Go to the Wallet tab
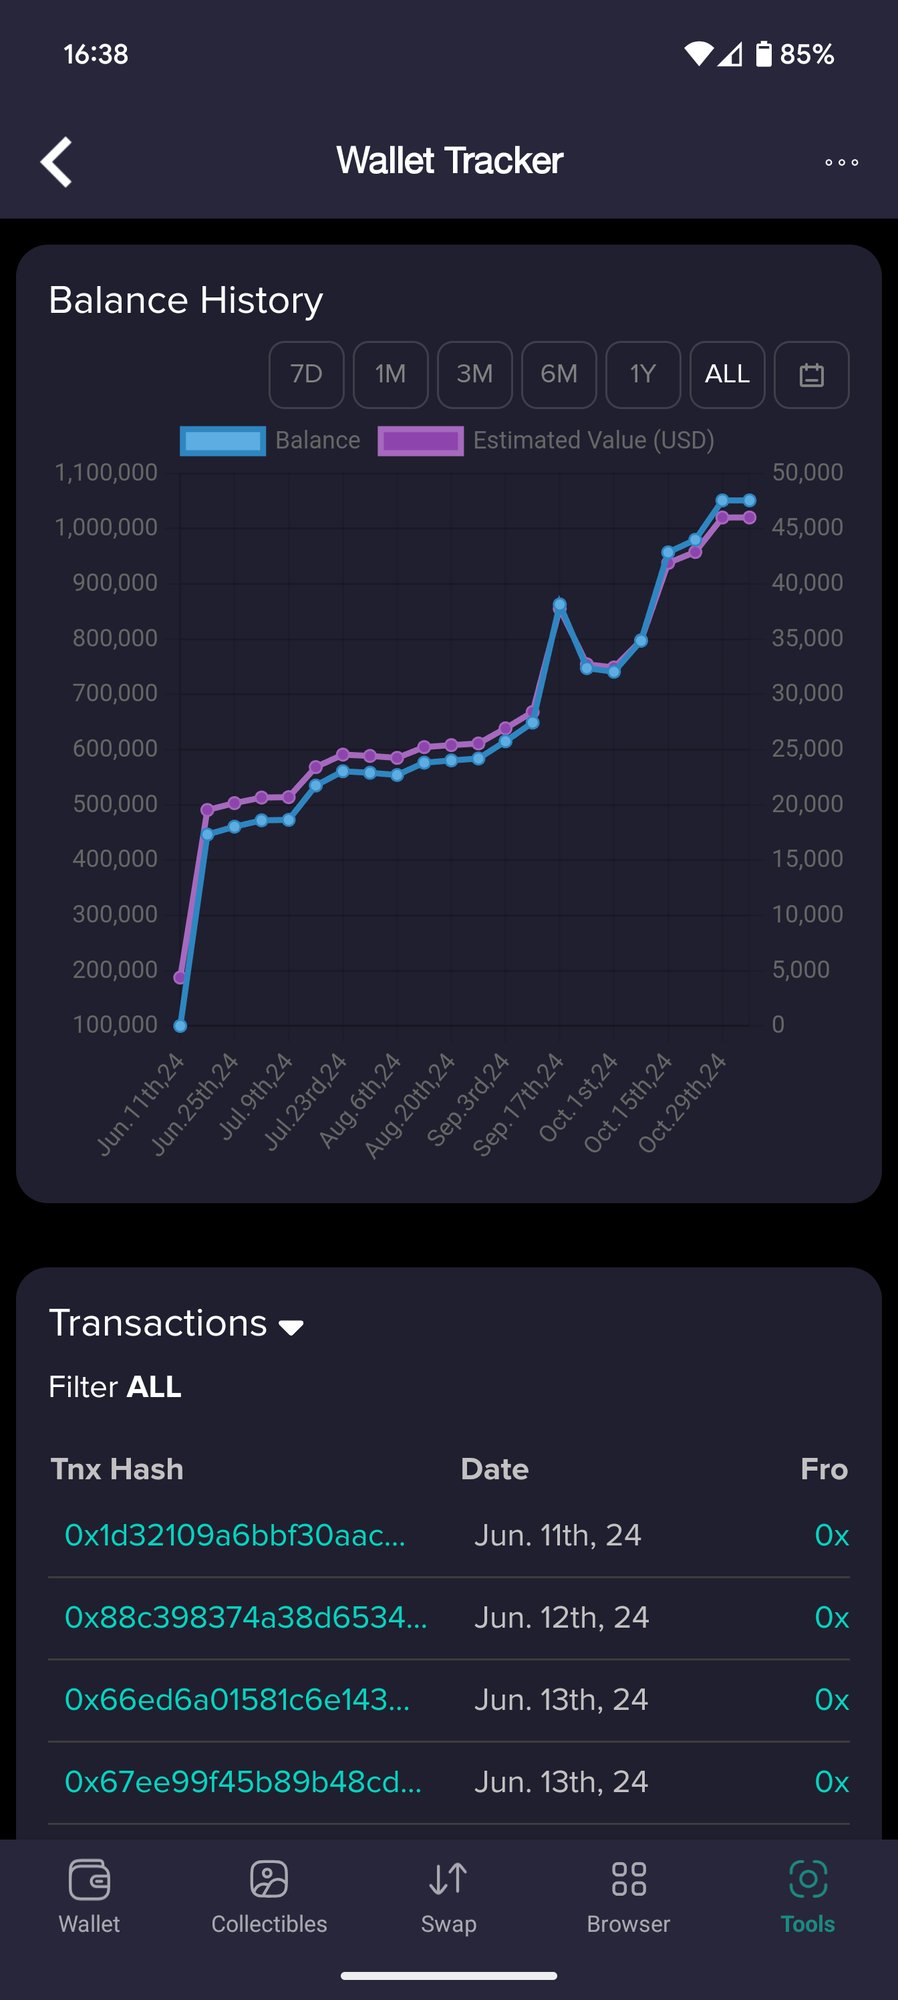Screen dimensions: 898x2000 [x=89, y=1897]
